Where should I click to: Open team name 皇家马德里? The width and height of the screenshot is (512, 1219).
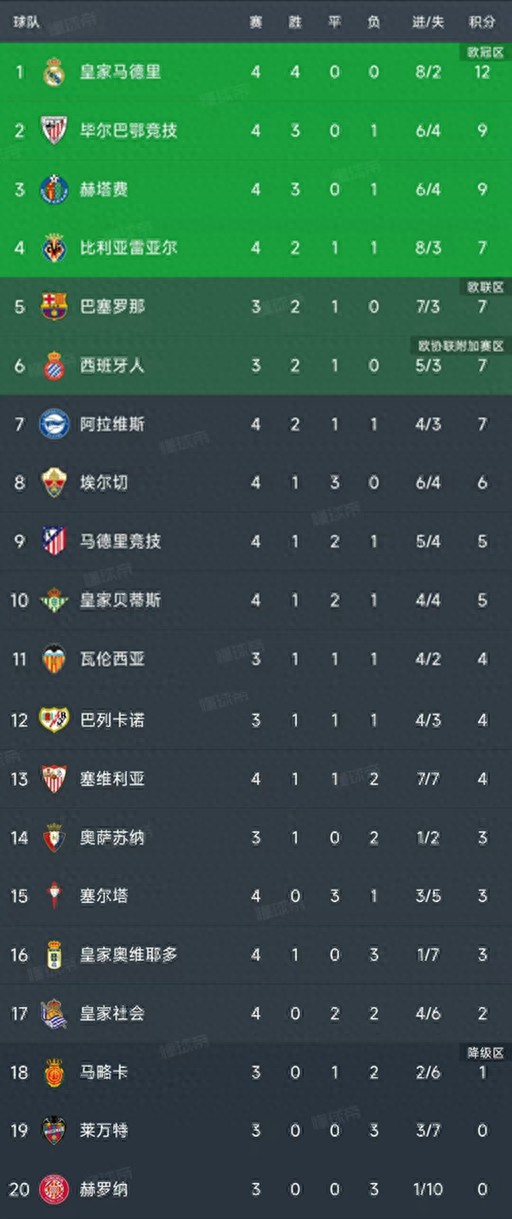pyautogui.click(x=120, y=72)
